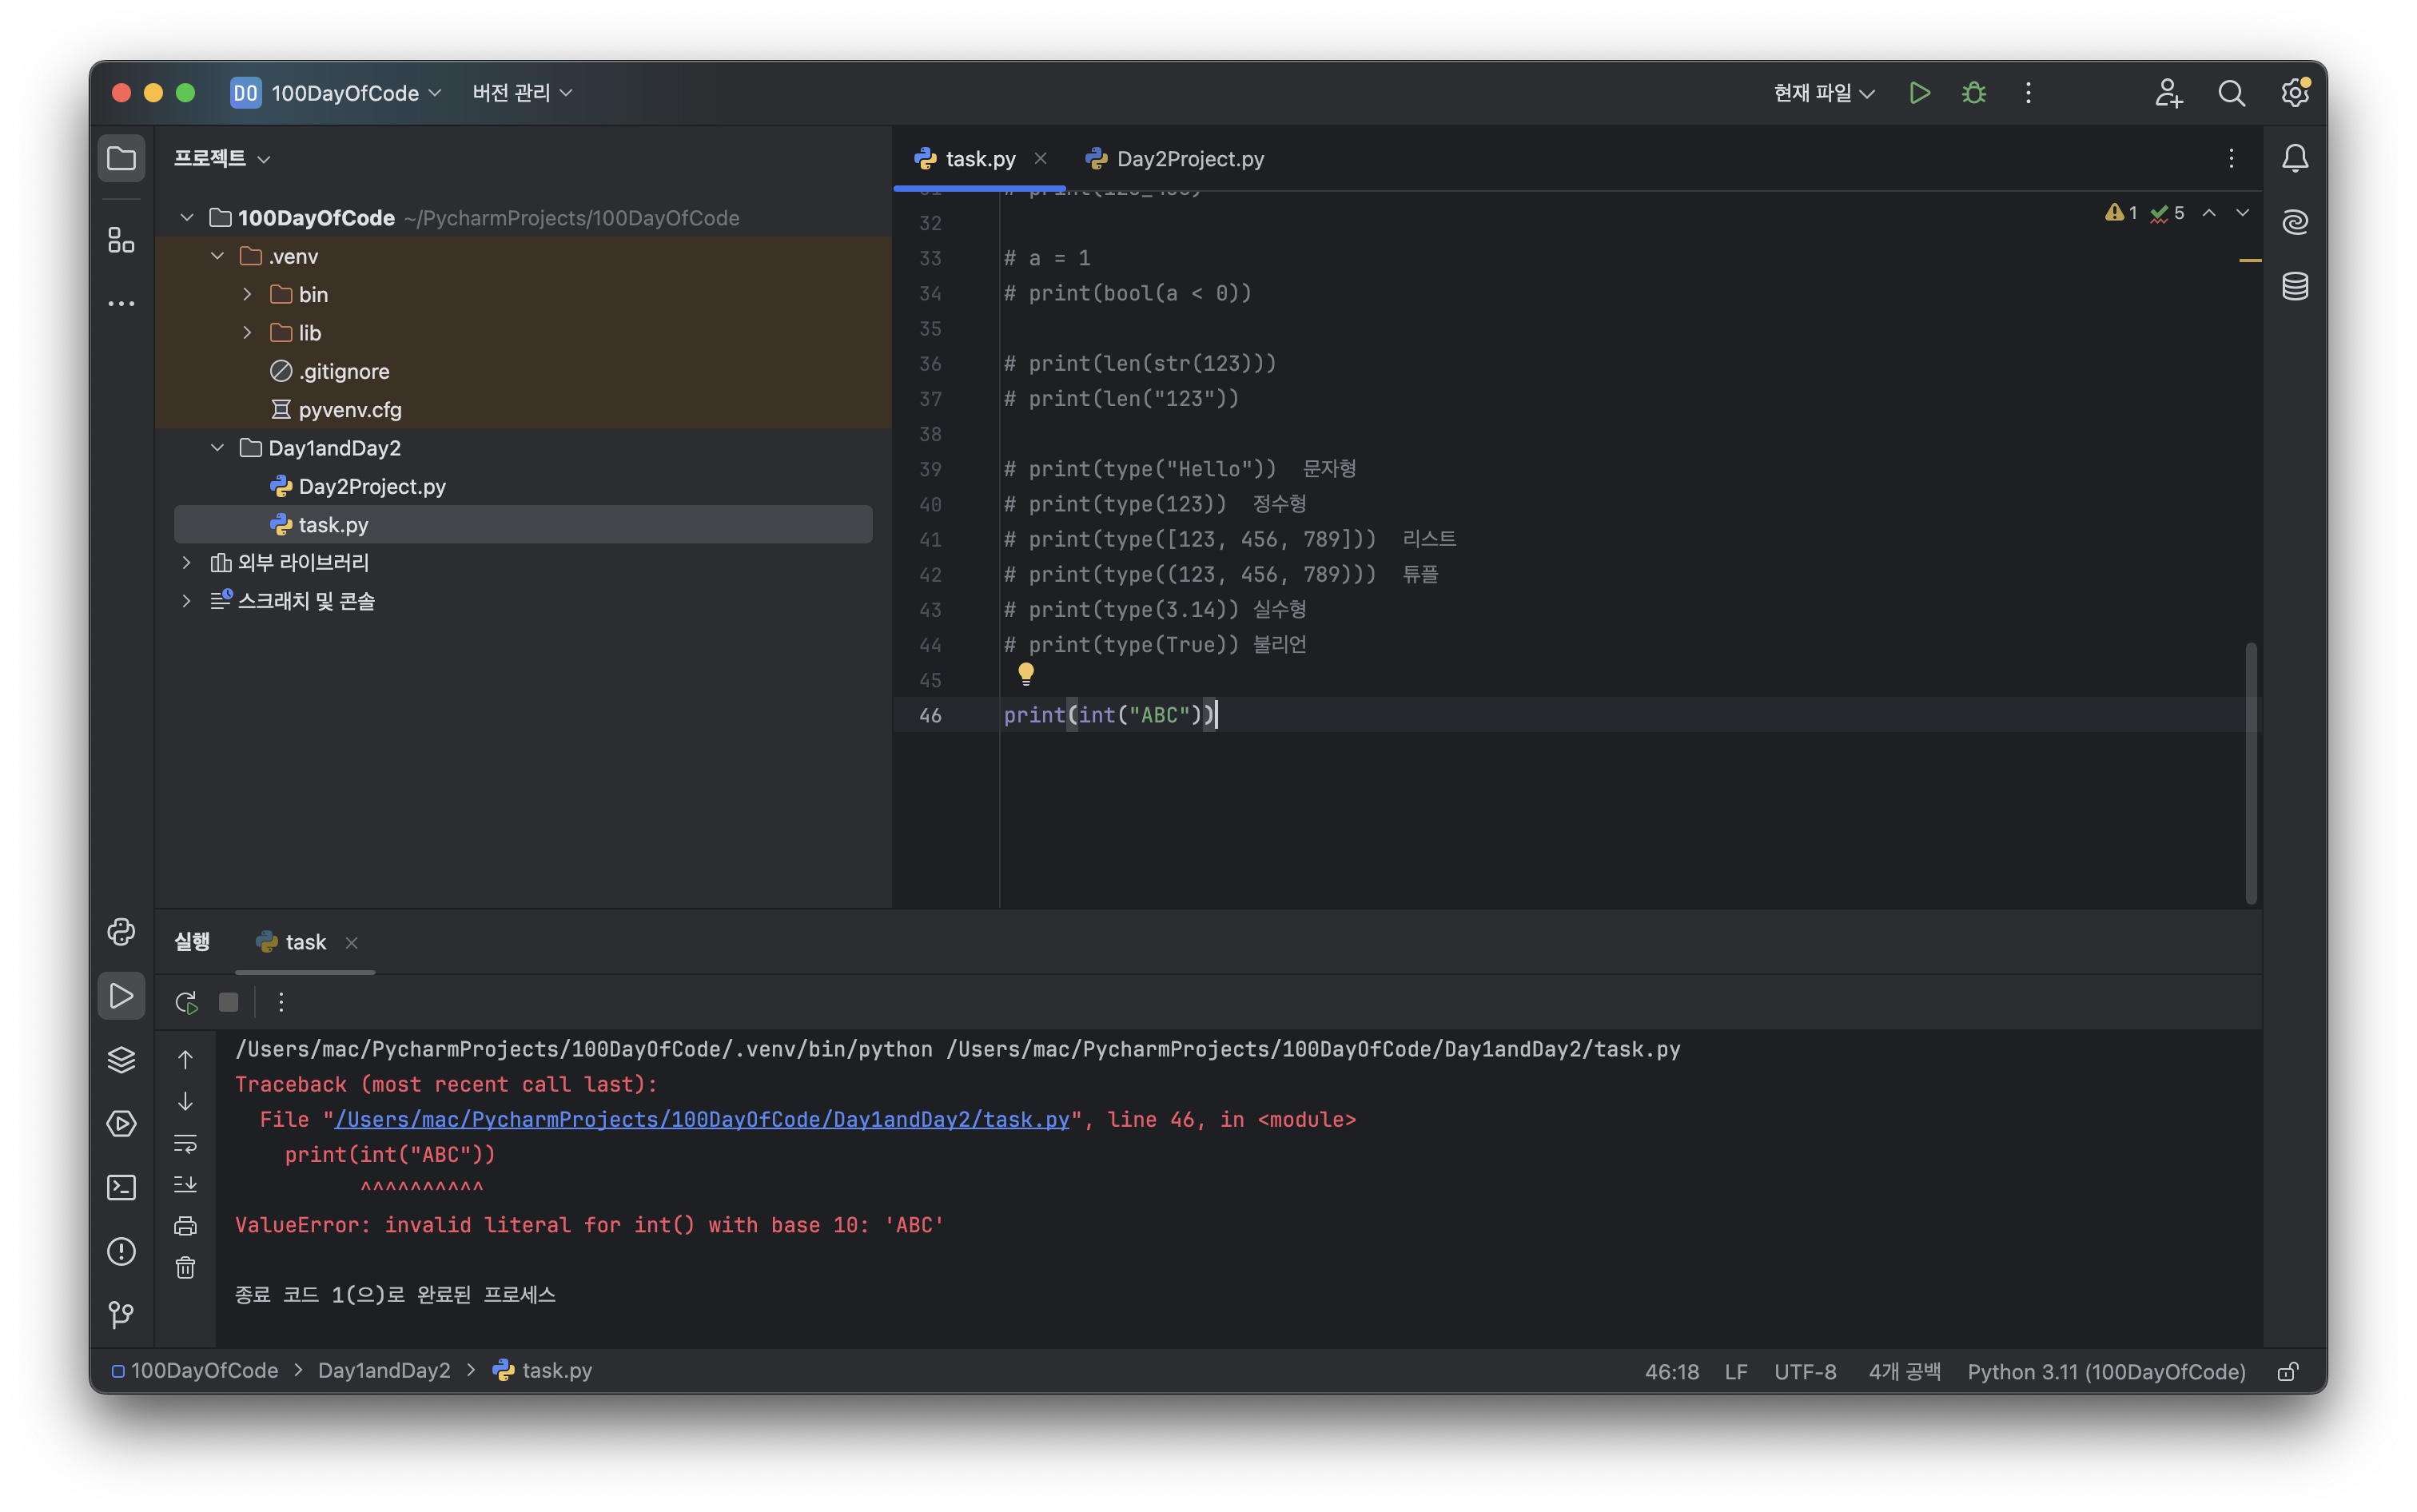Toggle soft-wrap in the run console
The width and height of the screenshot is (2417, 1512).
(x=186, y=1143)
